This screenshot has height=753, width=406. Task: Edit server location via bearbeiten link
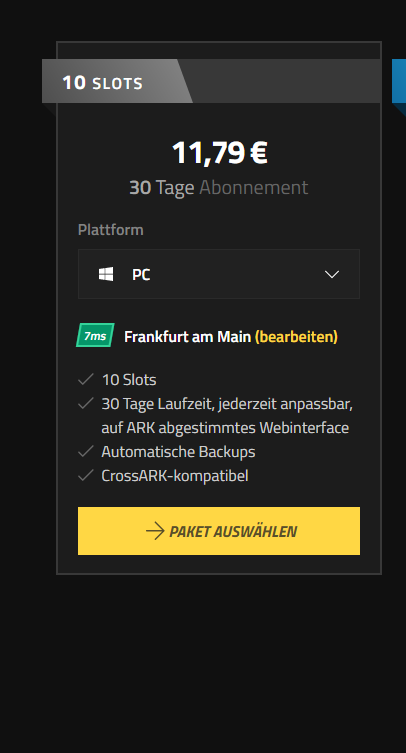pos(296,337)
